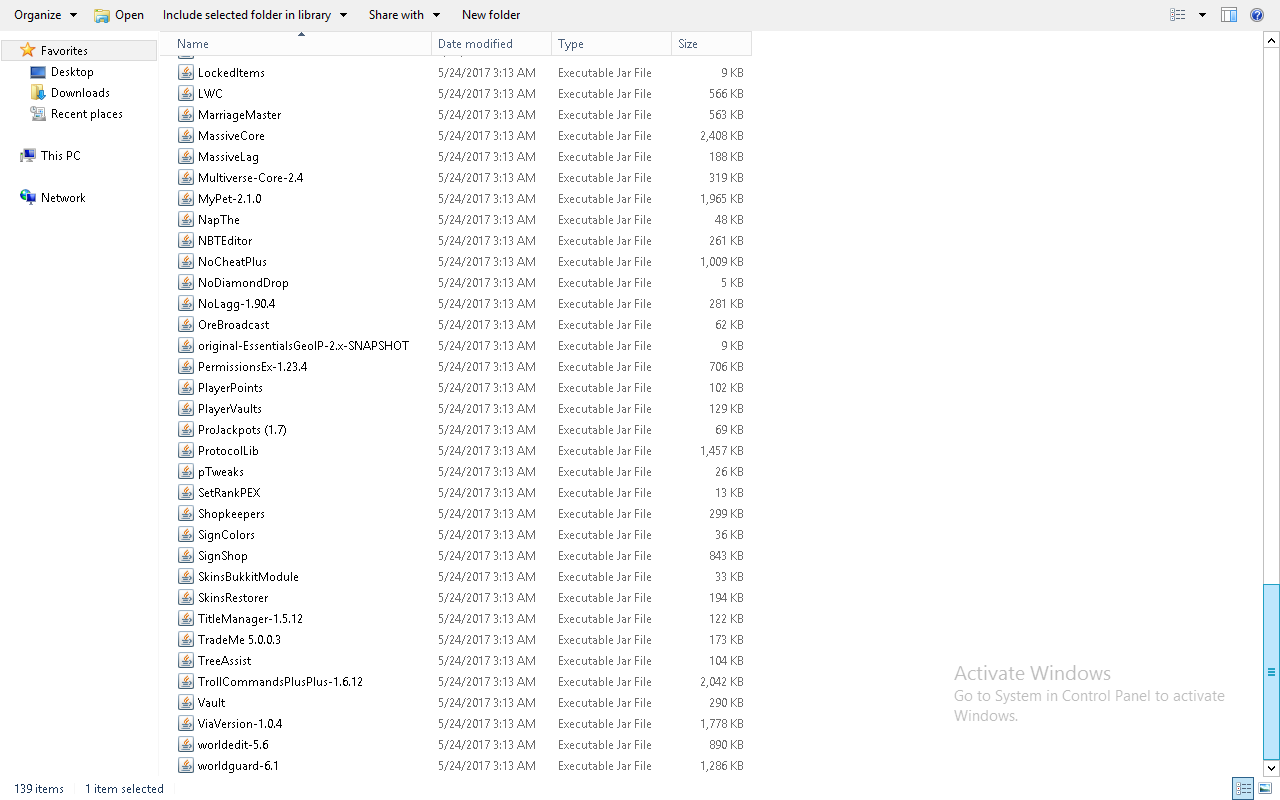Select the MassiveLag file icon
The width and height of the screenshot is (1280, 800).
click(x=186, y=157)
